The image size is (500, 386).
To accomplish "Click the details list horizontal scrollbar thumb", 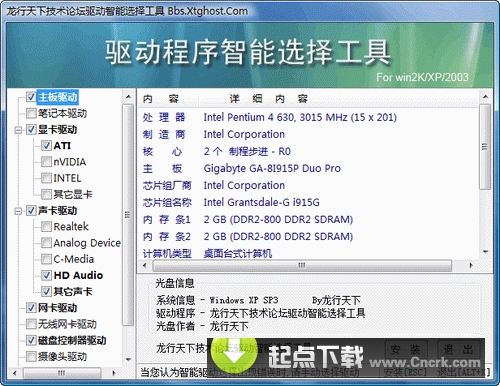I will (302, 265).
